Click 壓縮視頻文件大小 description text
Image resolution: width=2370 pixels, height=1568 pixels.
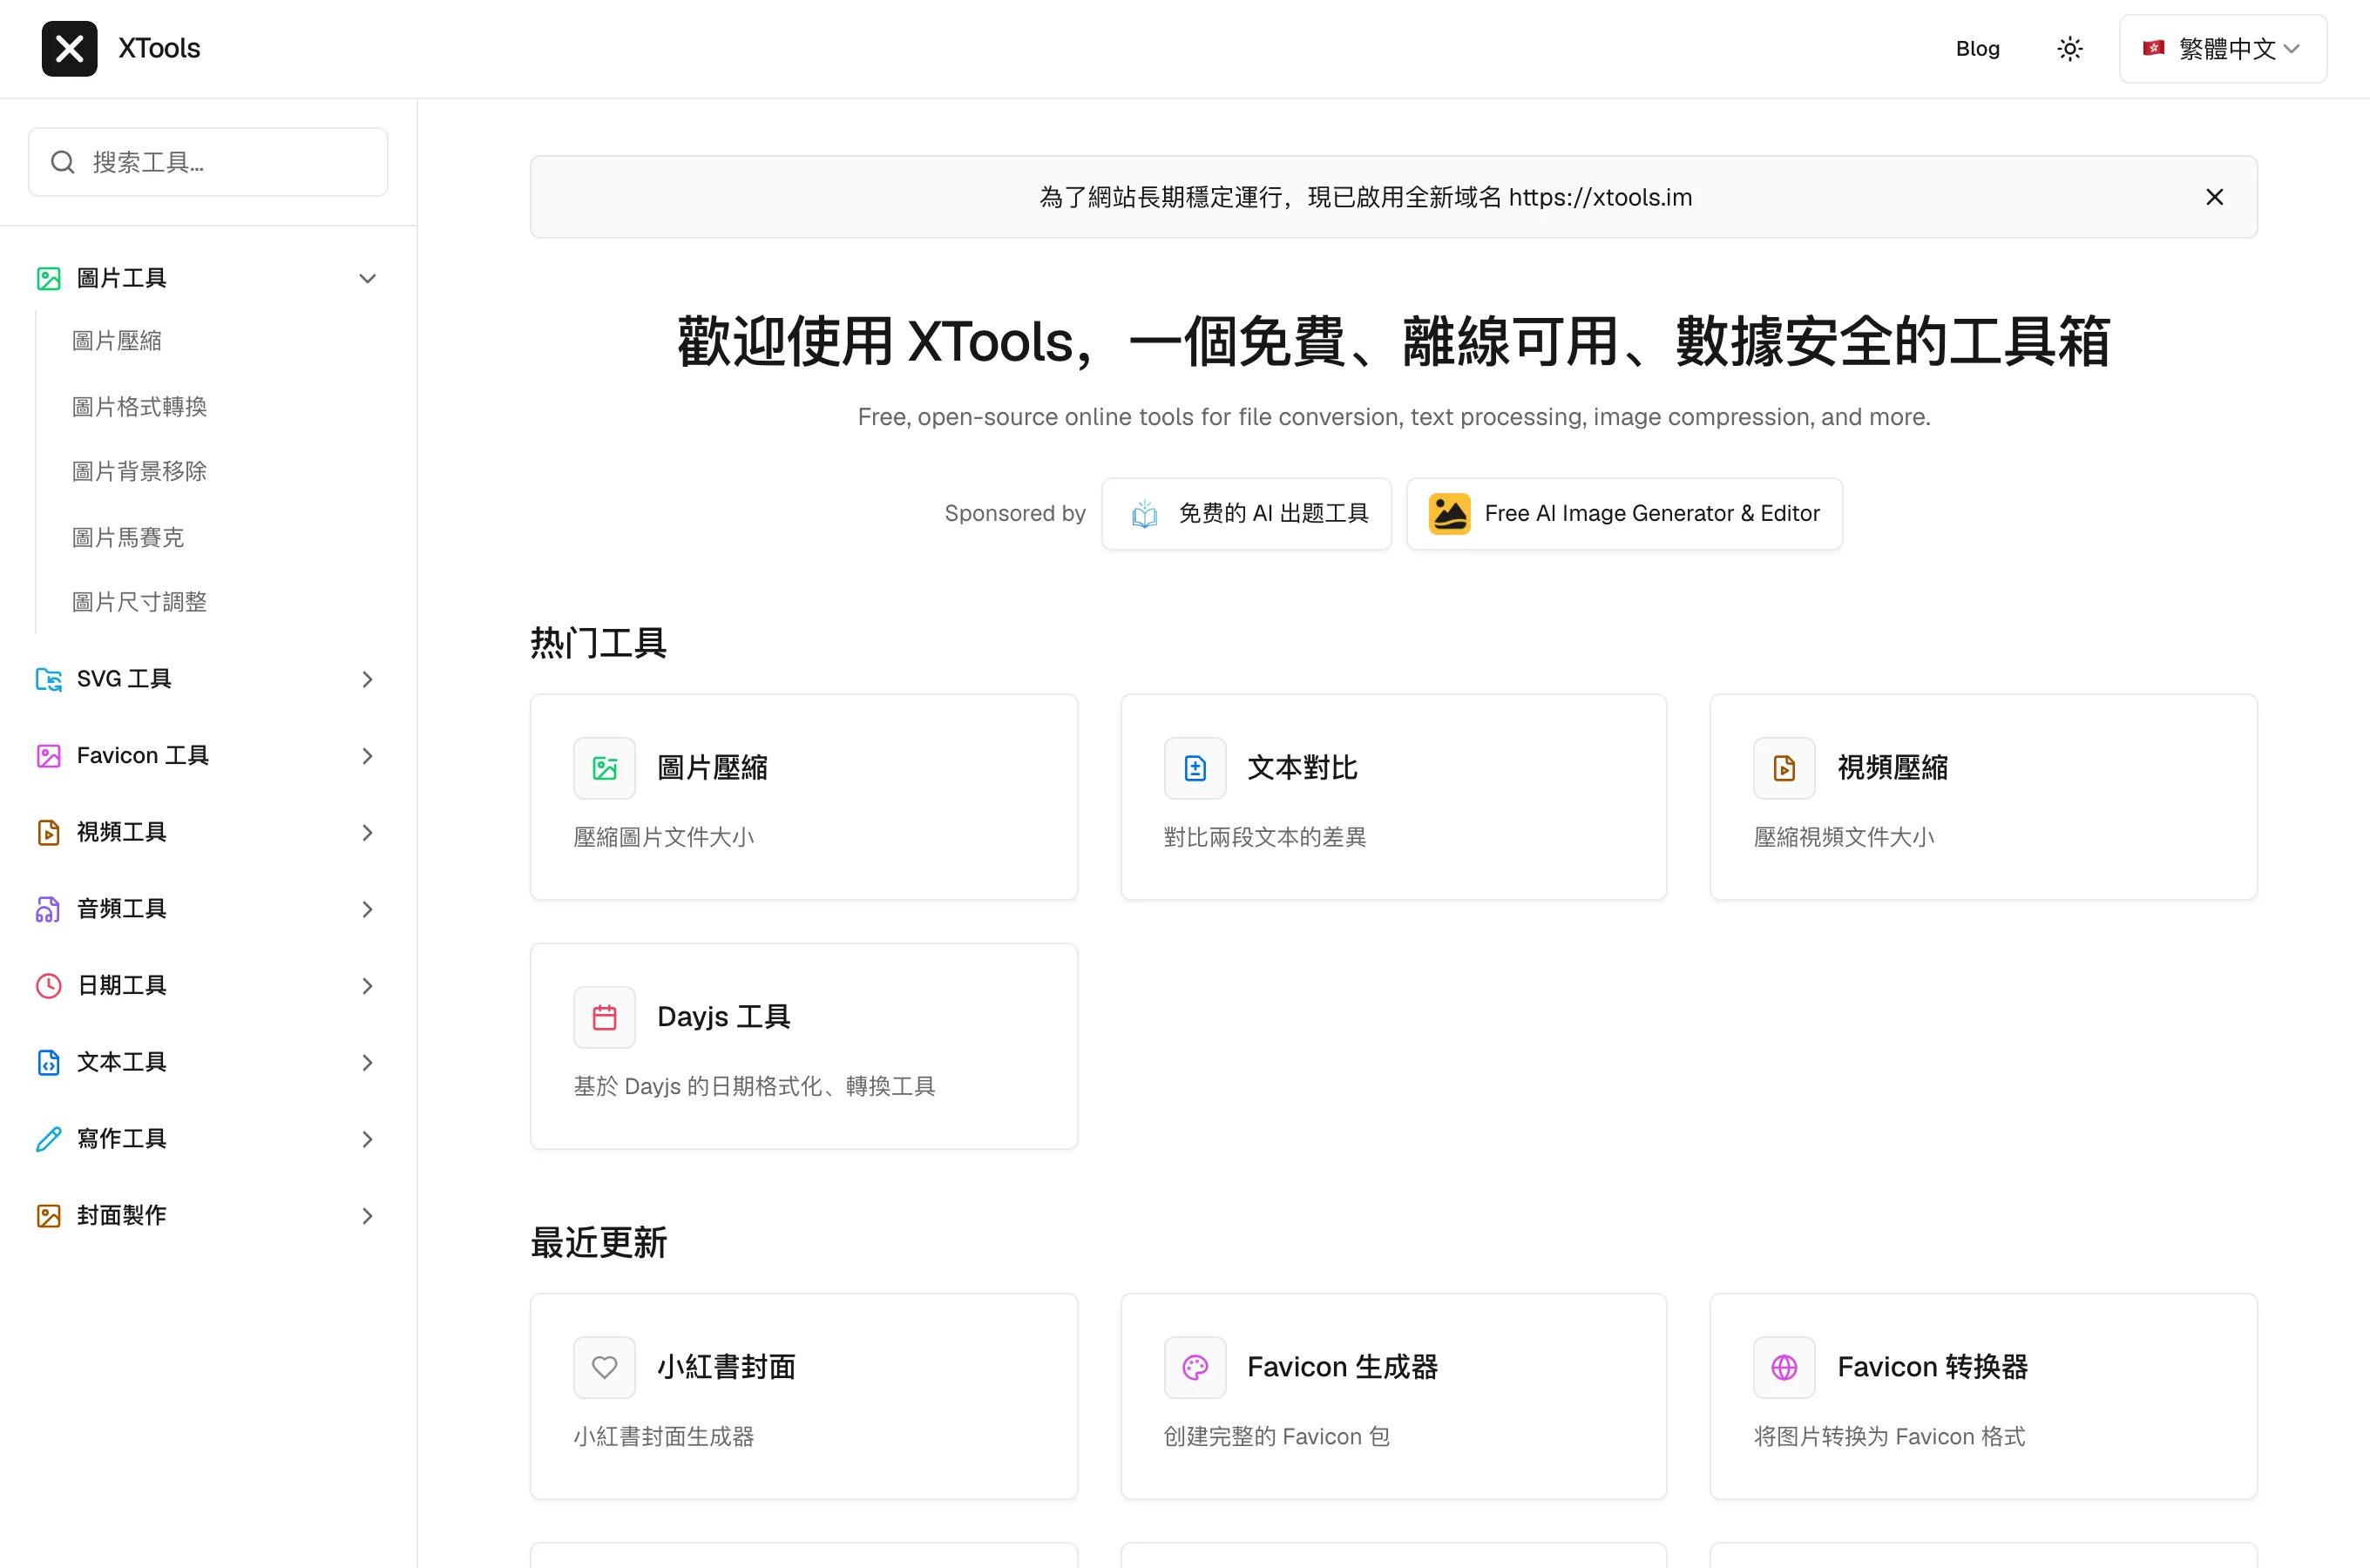[x=1844, y=837]
